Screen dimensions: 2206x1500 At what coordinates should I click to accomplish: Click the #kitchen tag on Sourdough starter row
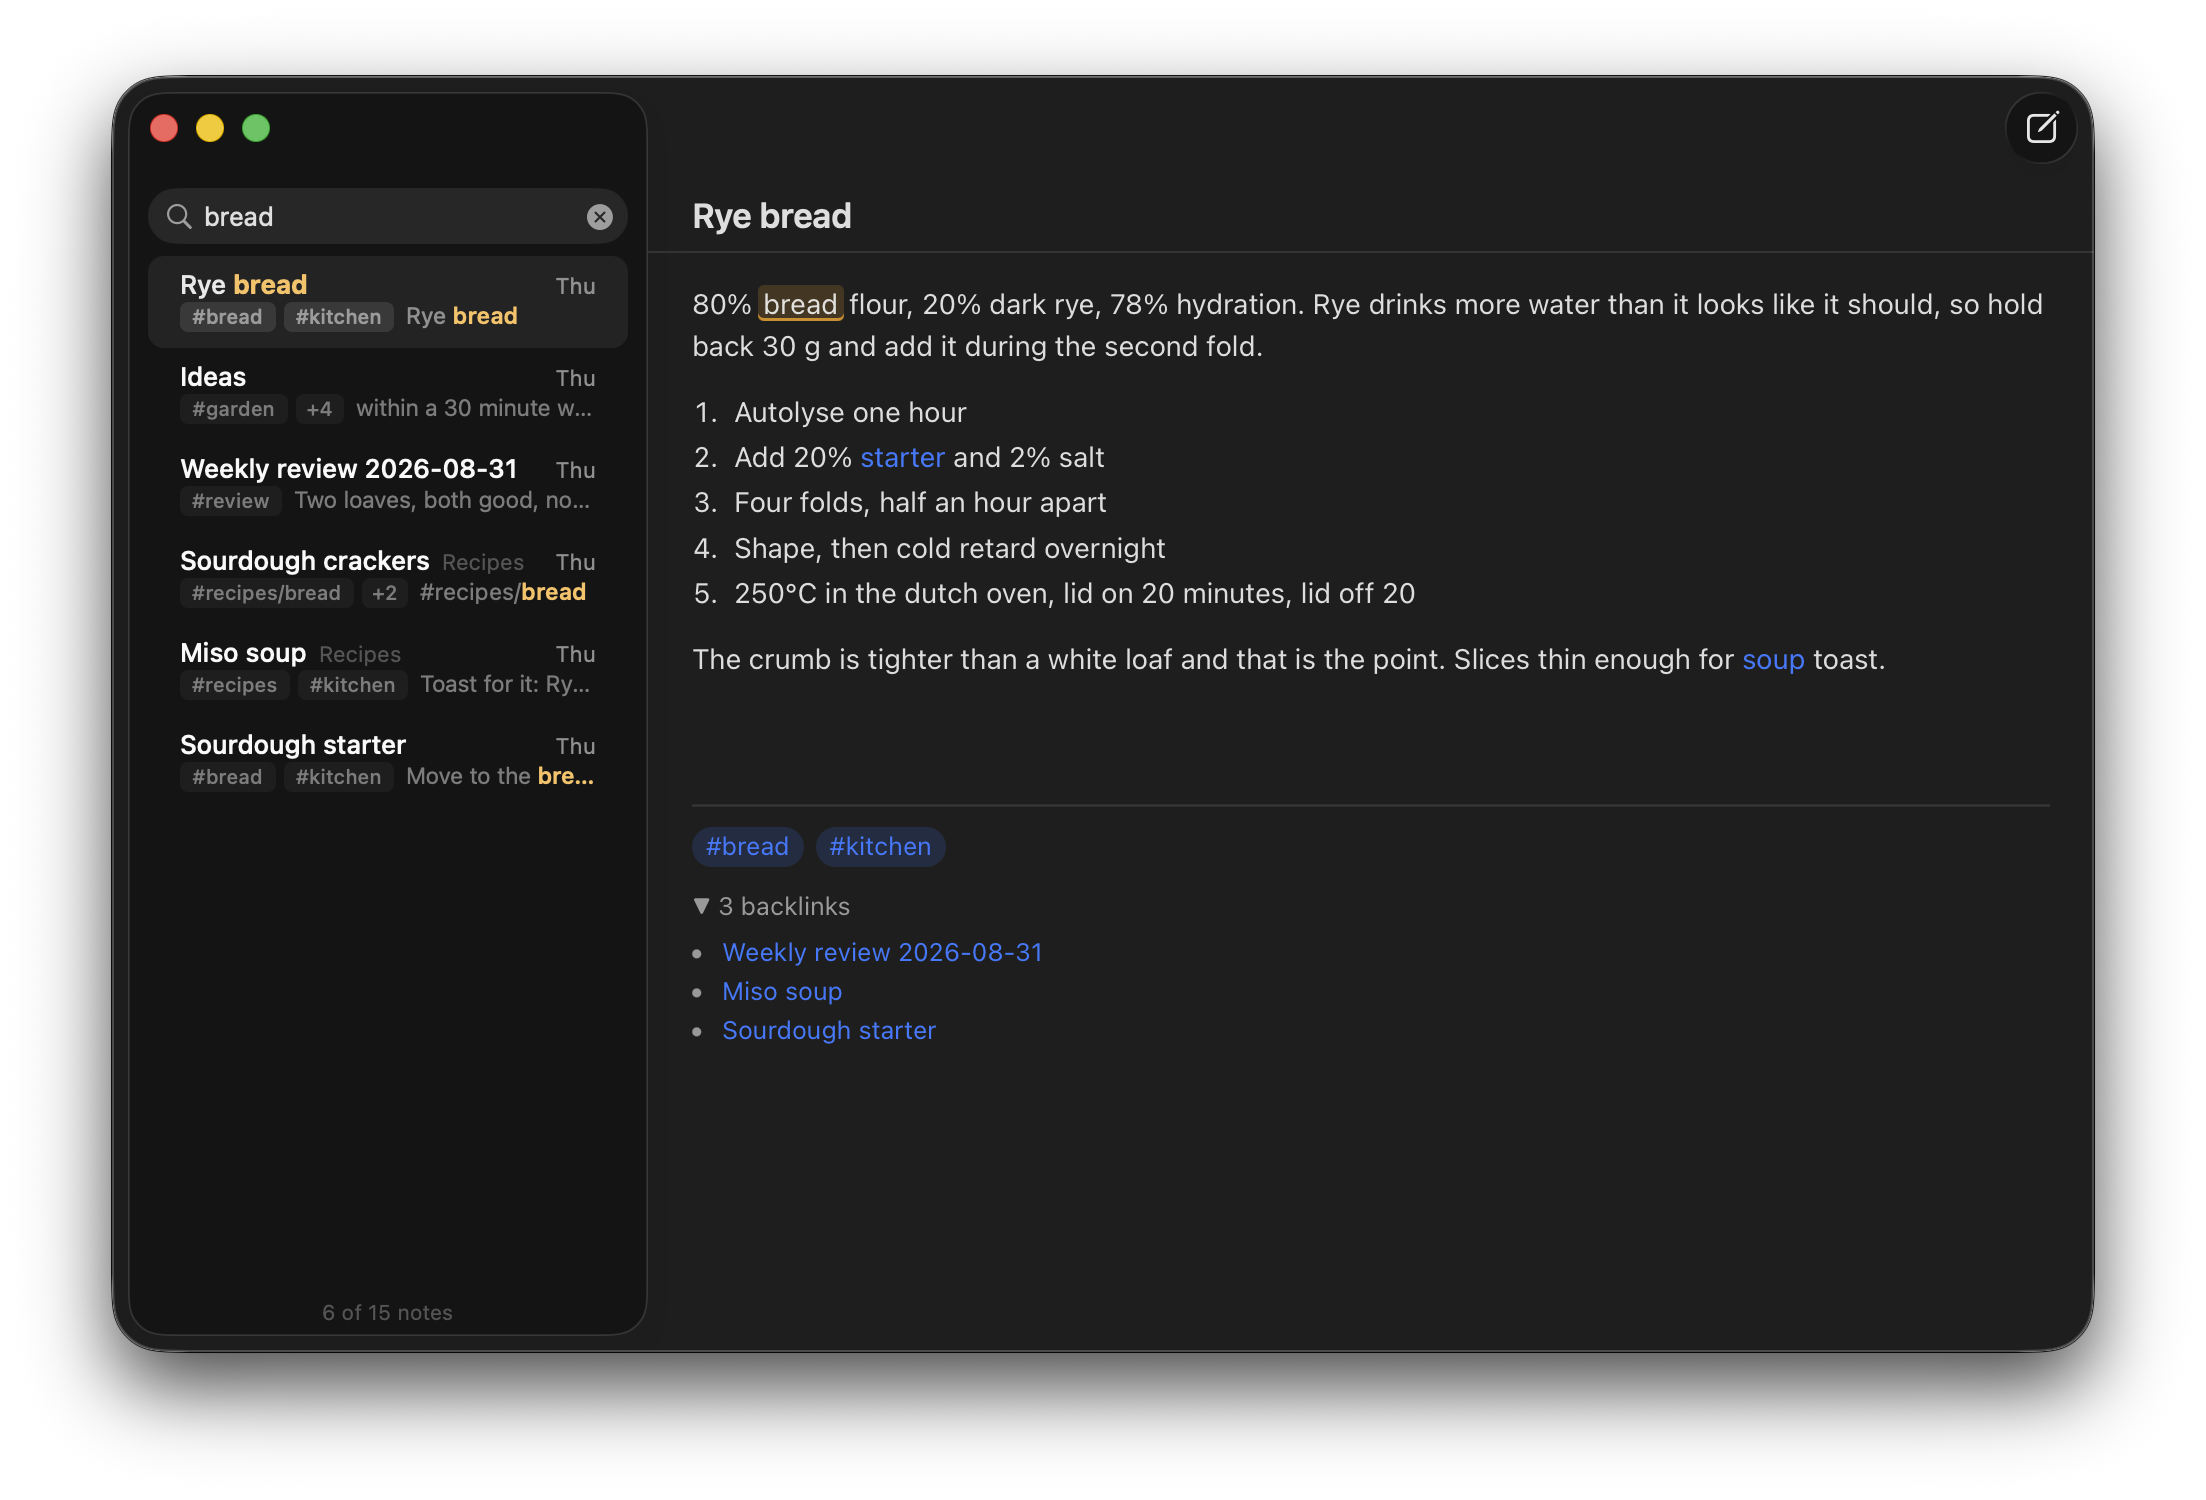(x=338, y=777)
